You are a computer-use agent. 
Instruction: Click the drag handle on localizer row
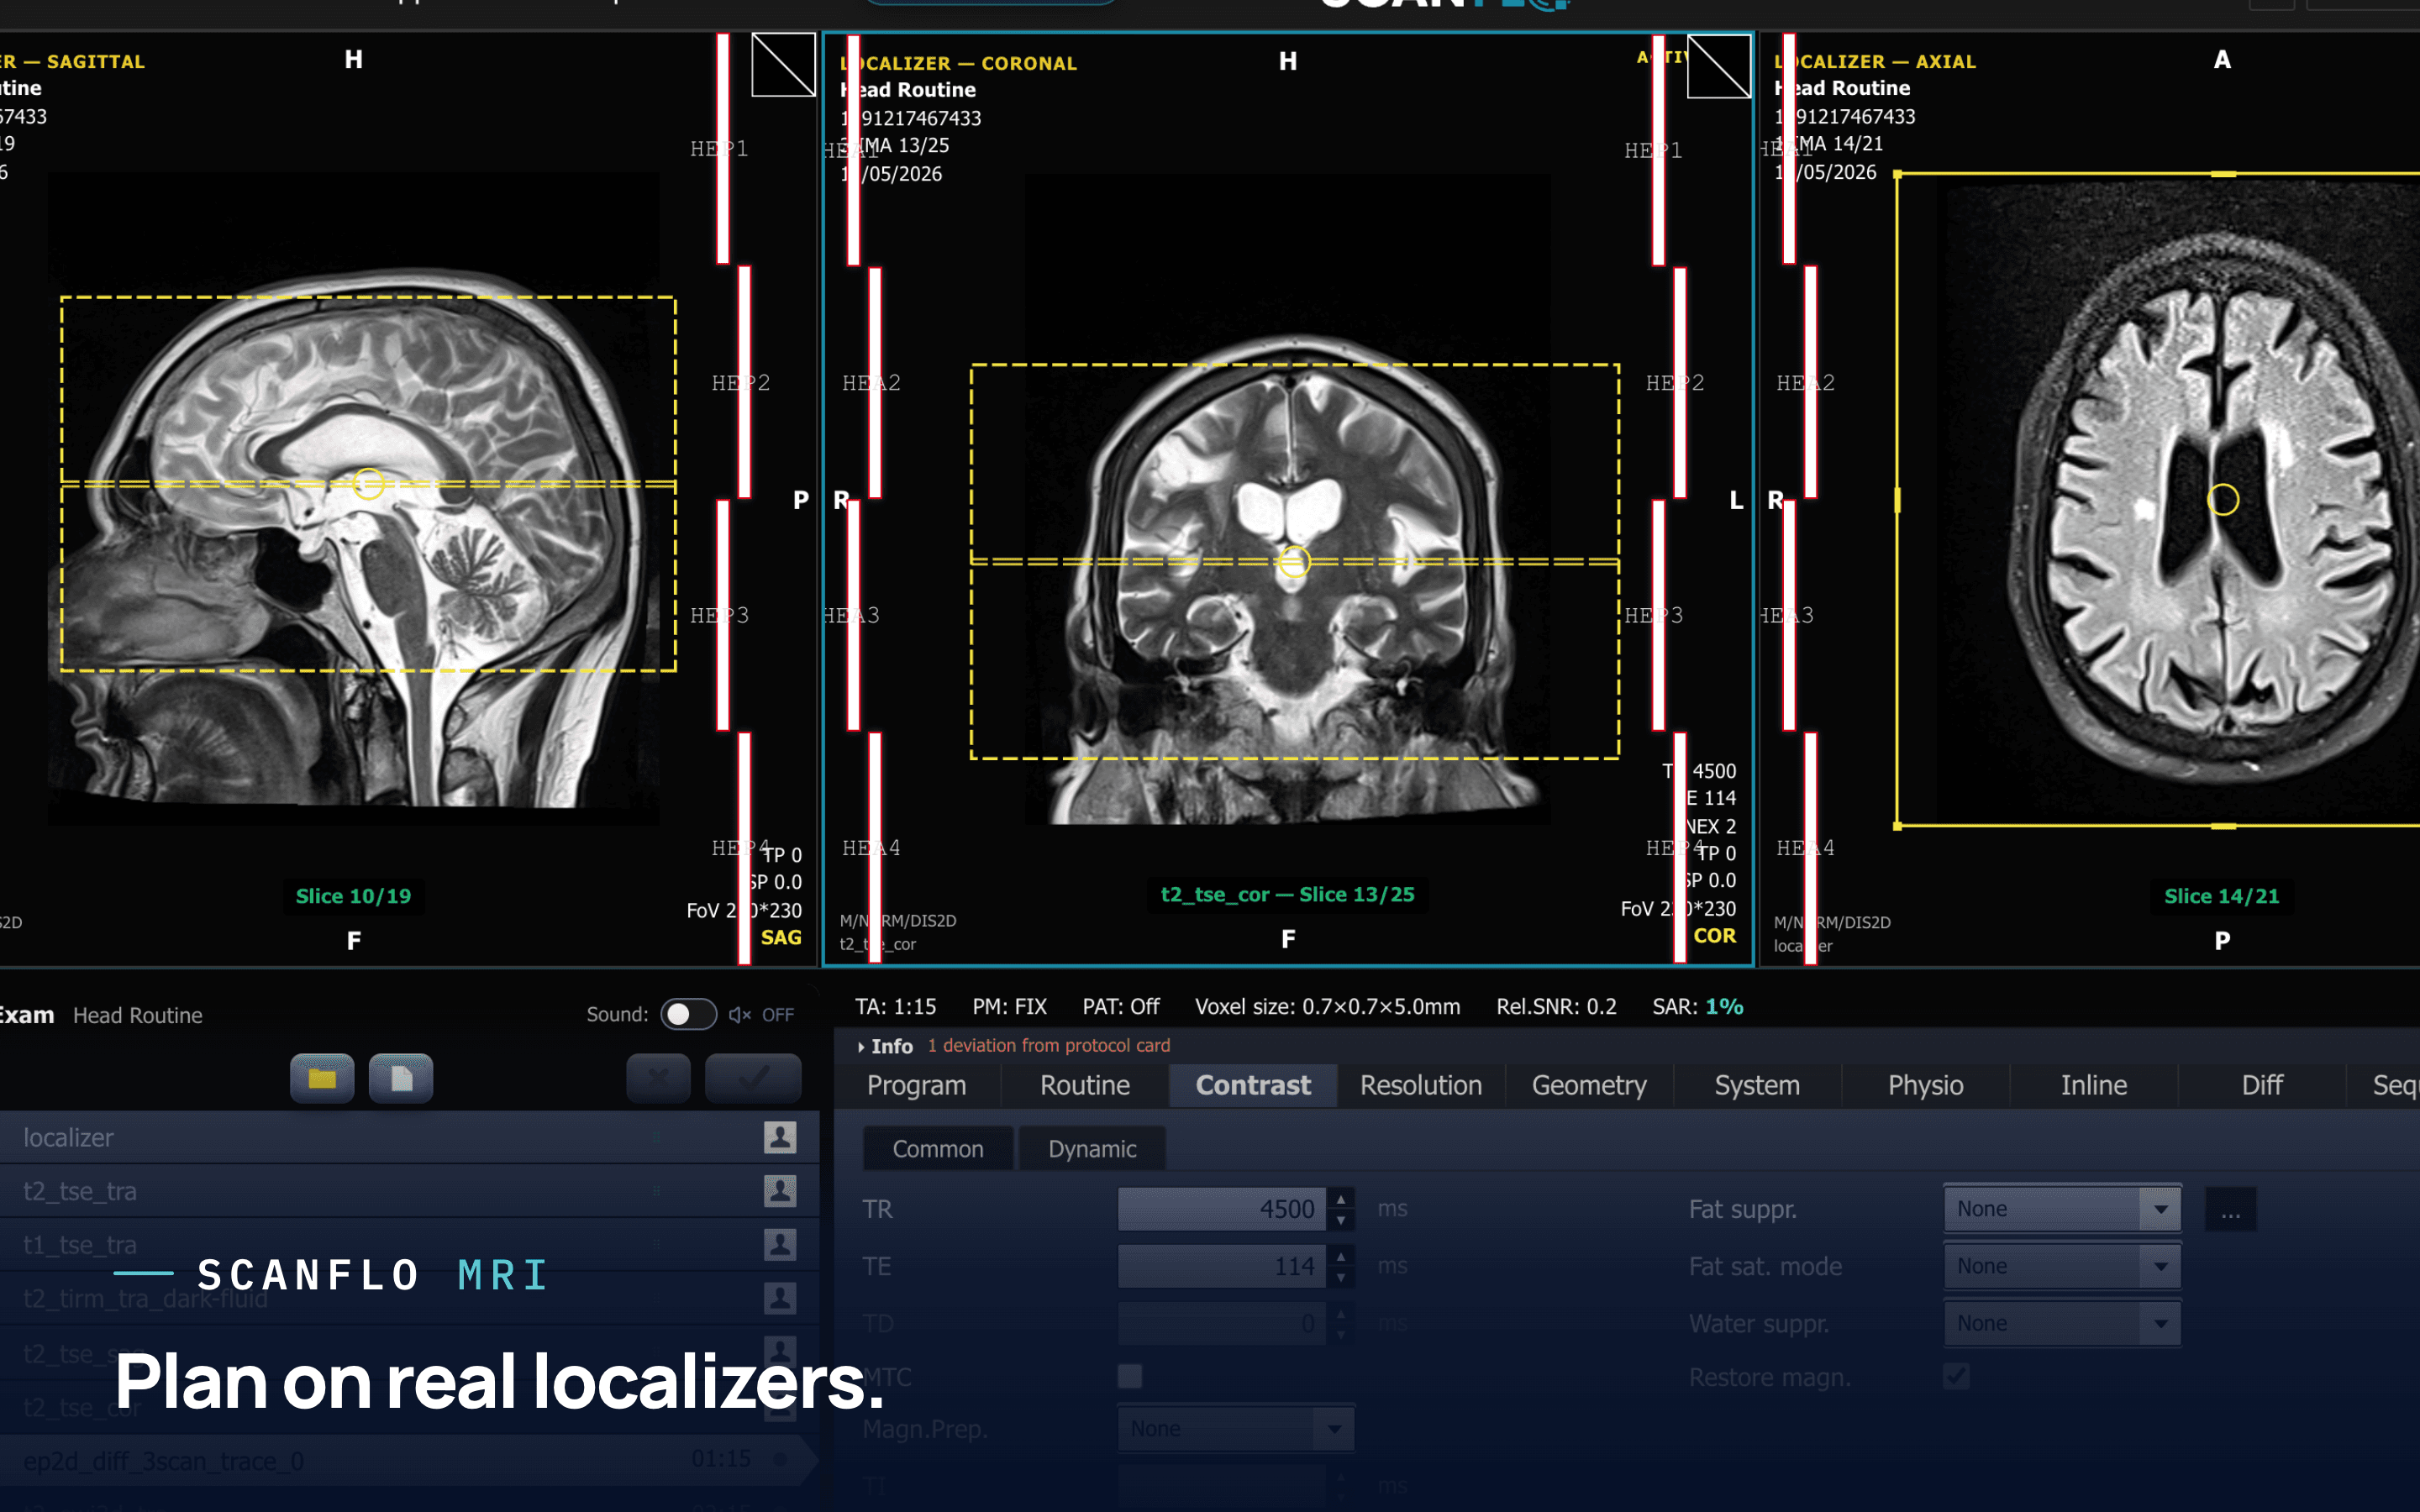pyautogui.click(x=656, y=1137)
